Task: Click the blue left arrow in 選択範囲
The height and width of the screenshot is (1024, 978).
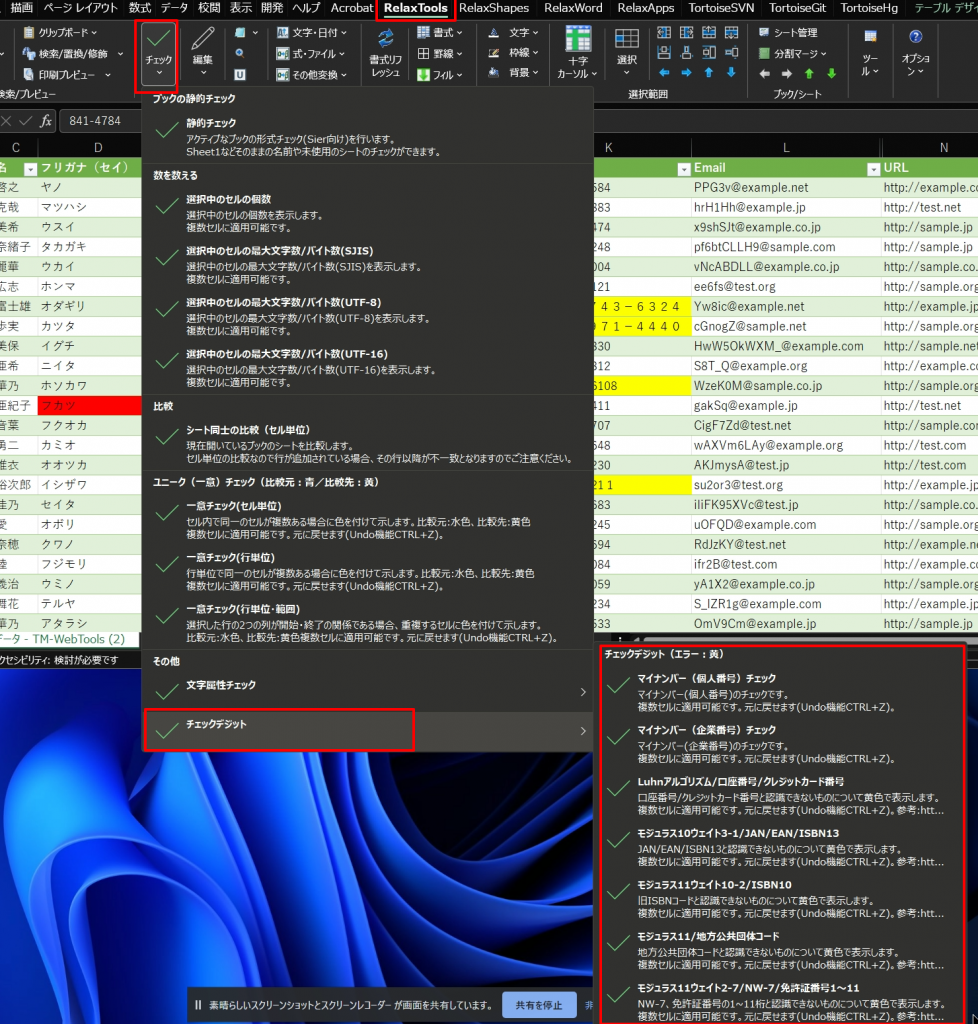Action: (x=665, y=72)
